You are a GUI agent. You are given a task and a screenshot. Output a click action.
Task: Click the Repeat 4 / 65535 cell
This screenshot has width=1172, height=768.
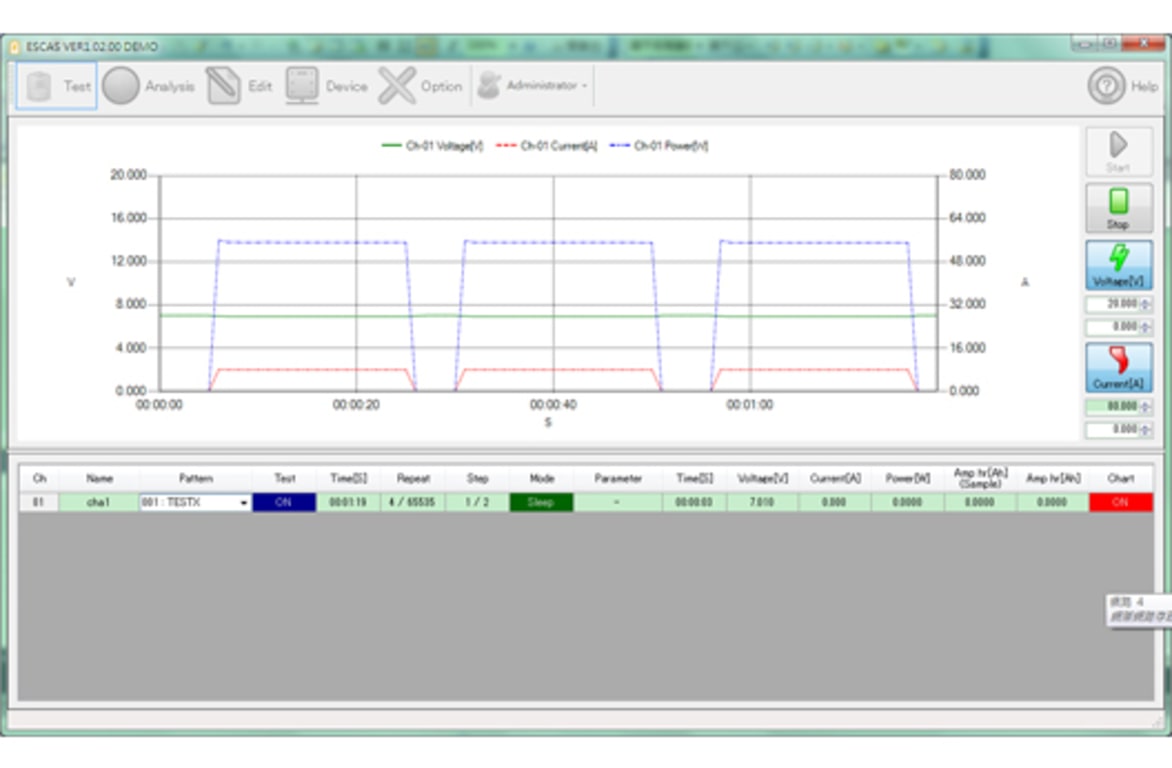(413, 503)
